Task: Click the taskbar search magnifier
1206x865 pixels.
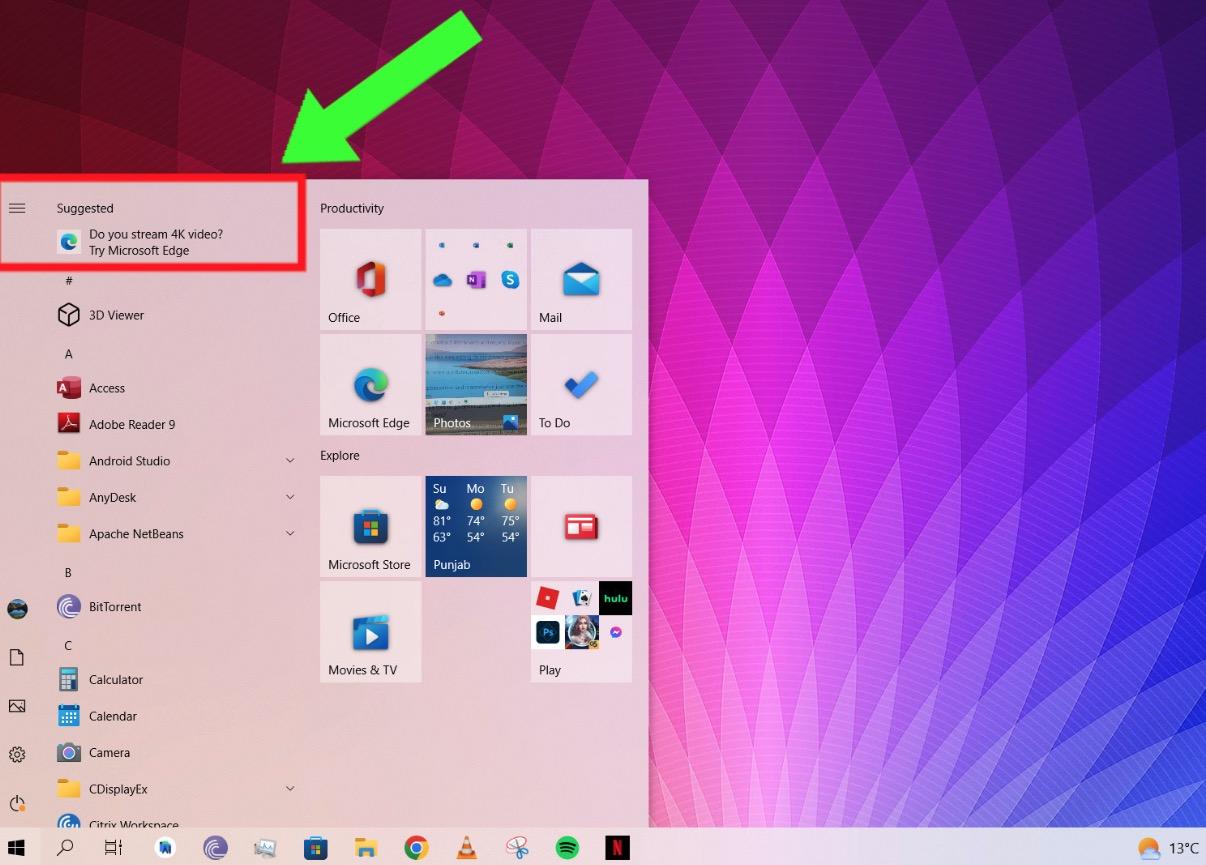Action: (65, 848)
